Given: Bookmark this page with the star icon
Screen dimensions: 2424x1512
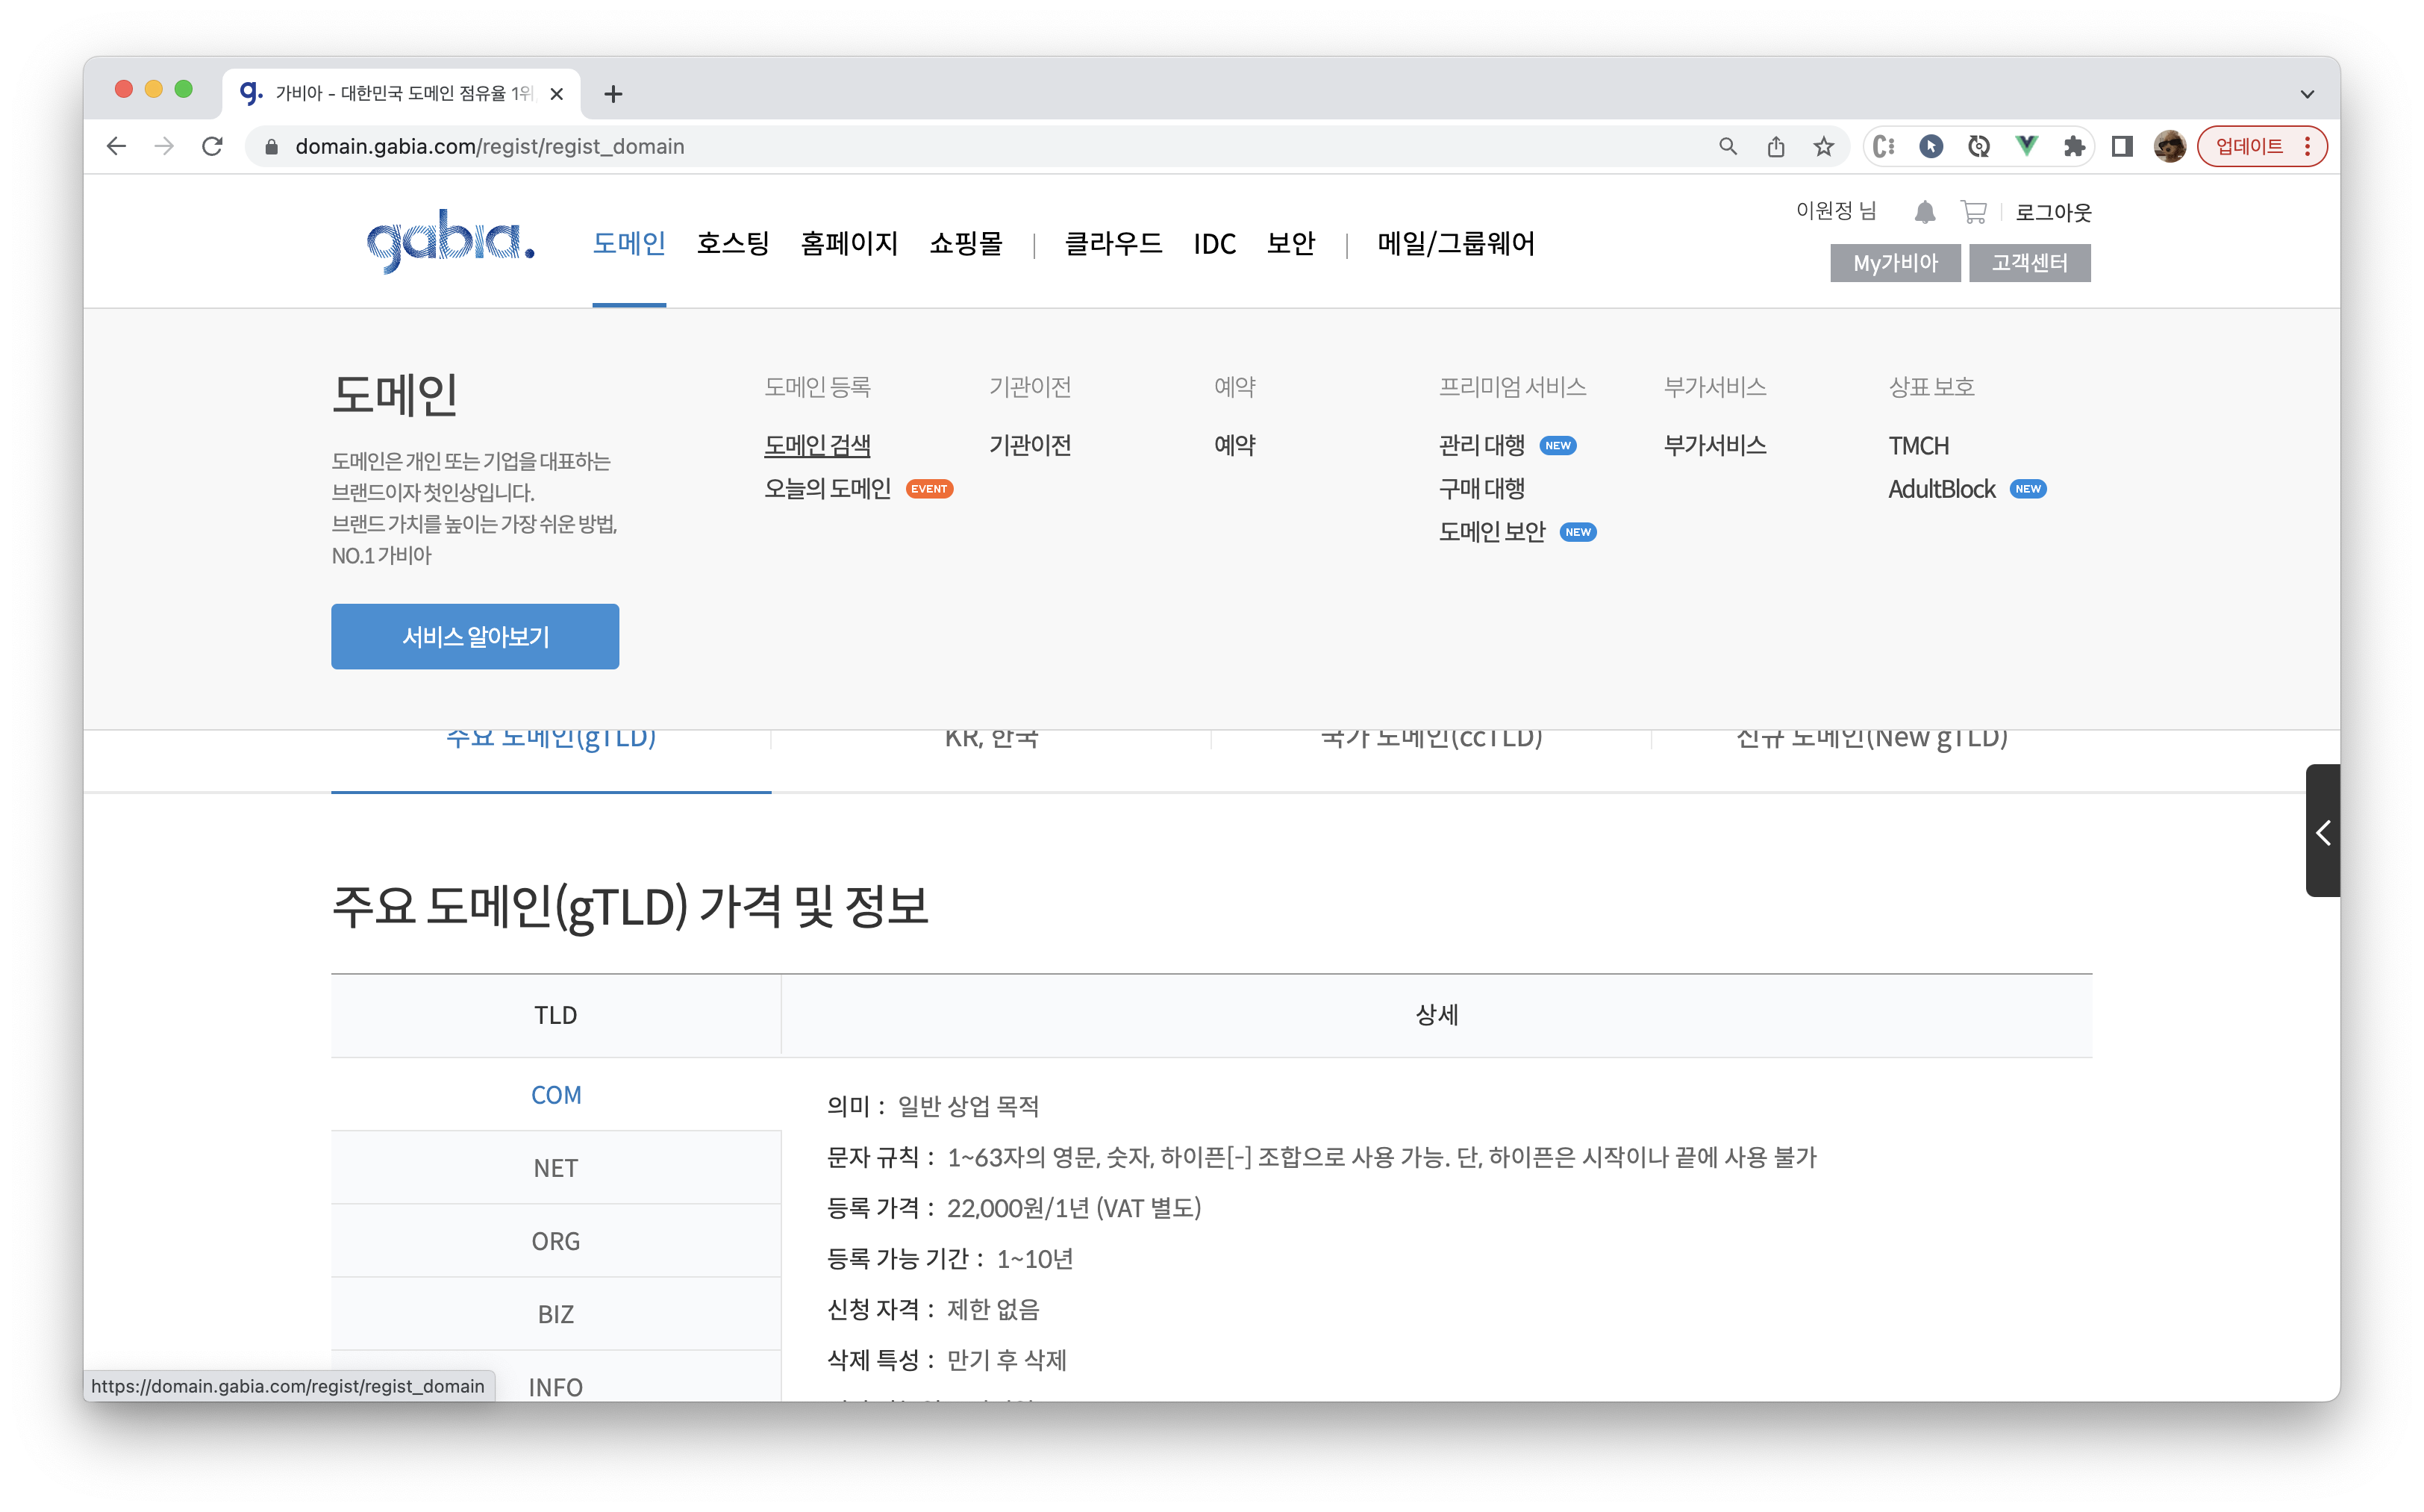Looking at the screenshot, I should pos(1824,147).
